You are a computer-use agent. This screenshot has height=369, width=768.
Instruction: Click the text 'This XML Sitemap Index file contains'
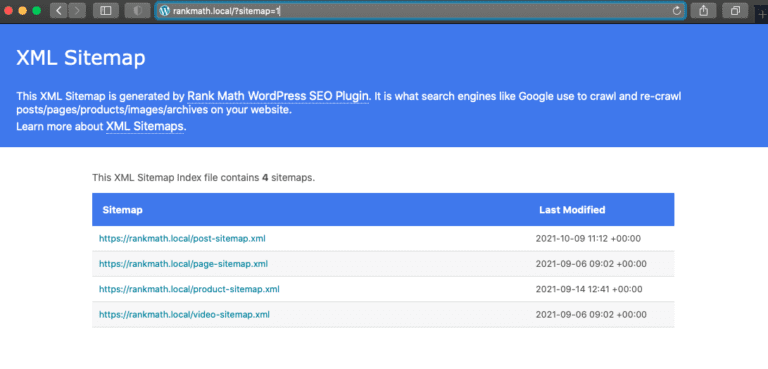pyautogui.click(x=176, y=177)
